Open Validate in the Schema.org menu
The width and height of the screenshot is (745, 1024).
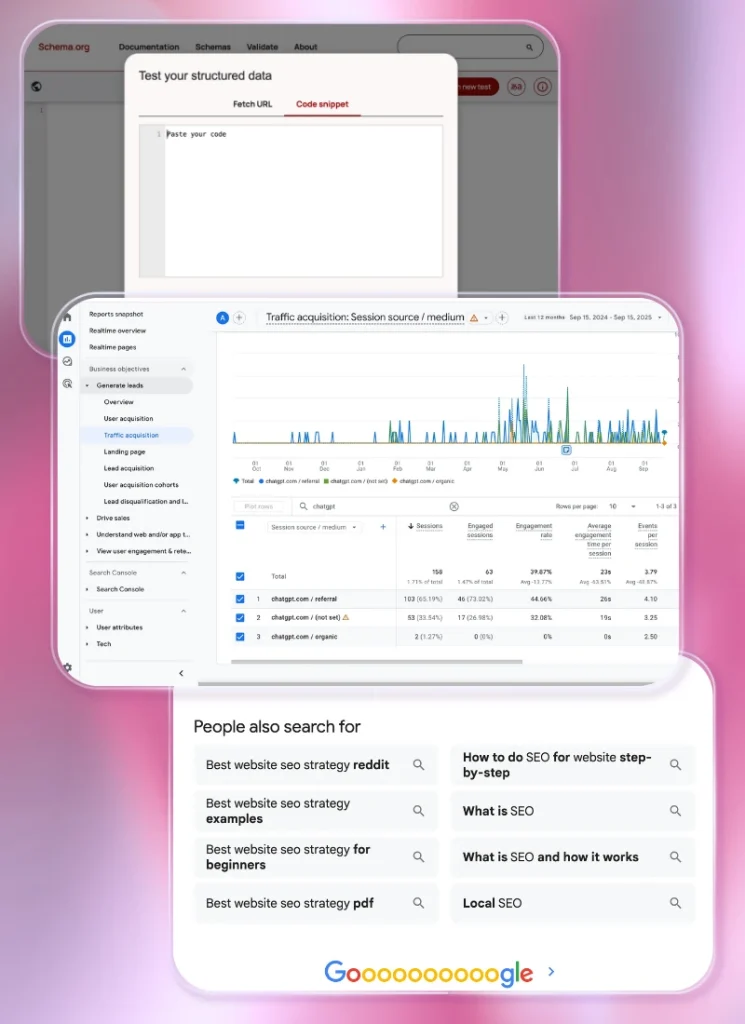pyautogui.click(x=262, y=47)
